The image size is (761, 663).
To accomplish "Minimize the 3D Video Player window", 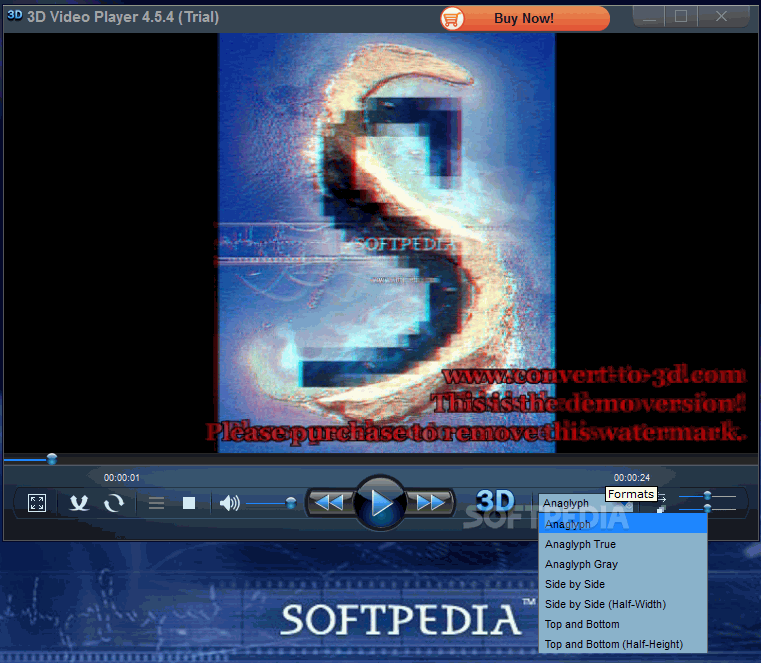I will [649, 17].
